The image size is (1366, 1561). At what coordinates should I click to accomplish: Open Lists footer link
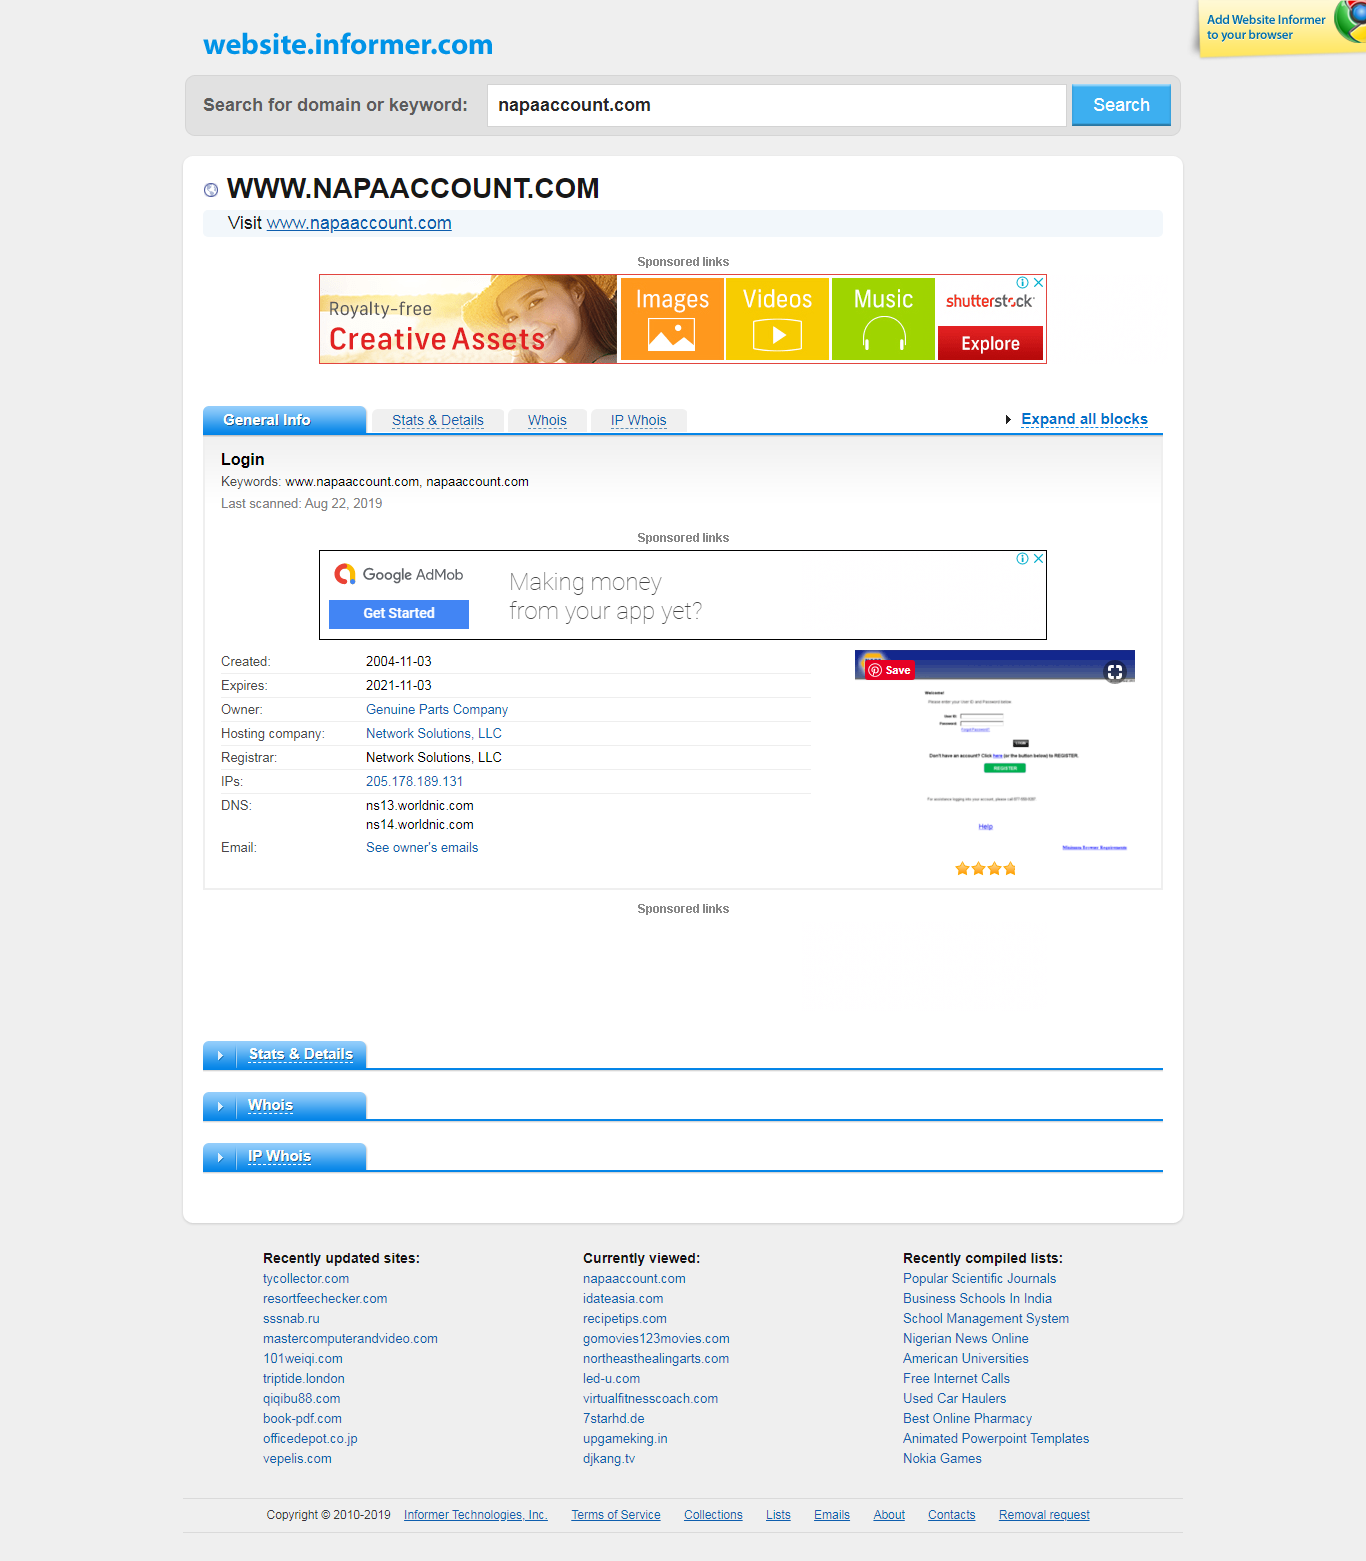pyautogui.click(x=778, y=1515)
